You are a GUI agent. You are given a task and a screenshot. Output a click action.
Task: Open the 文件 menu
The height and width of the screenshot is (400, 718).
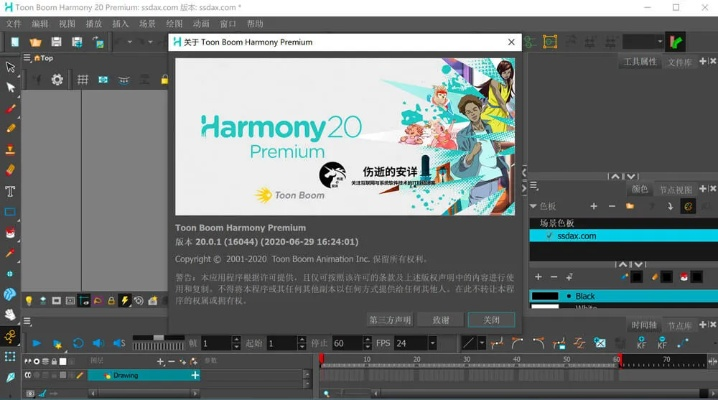13,24
